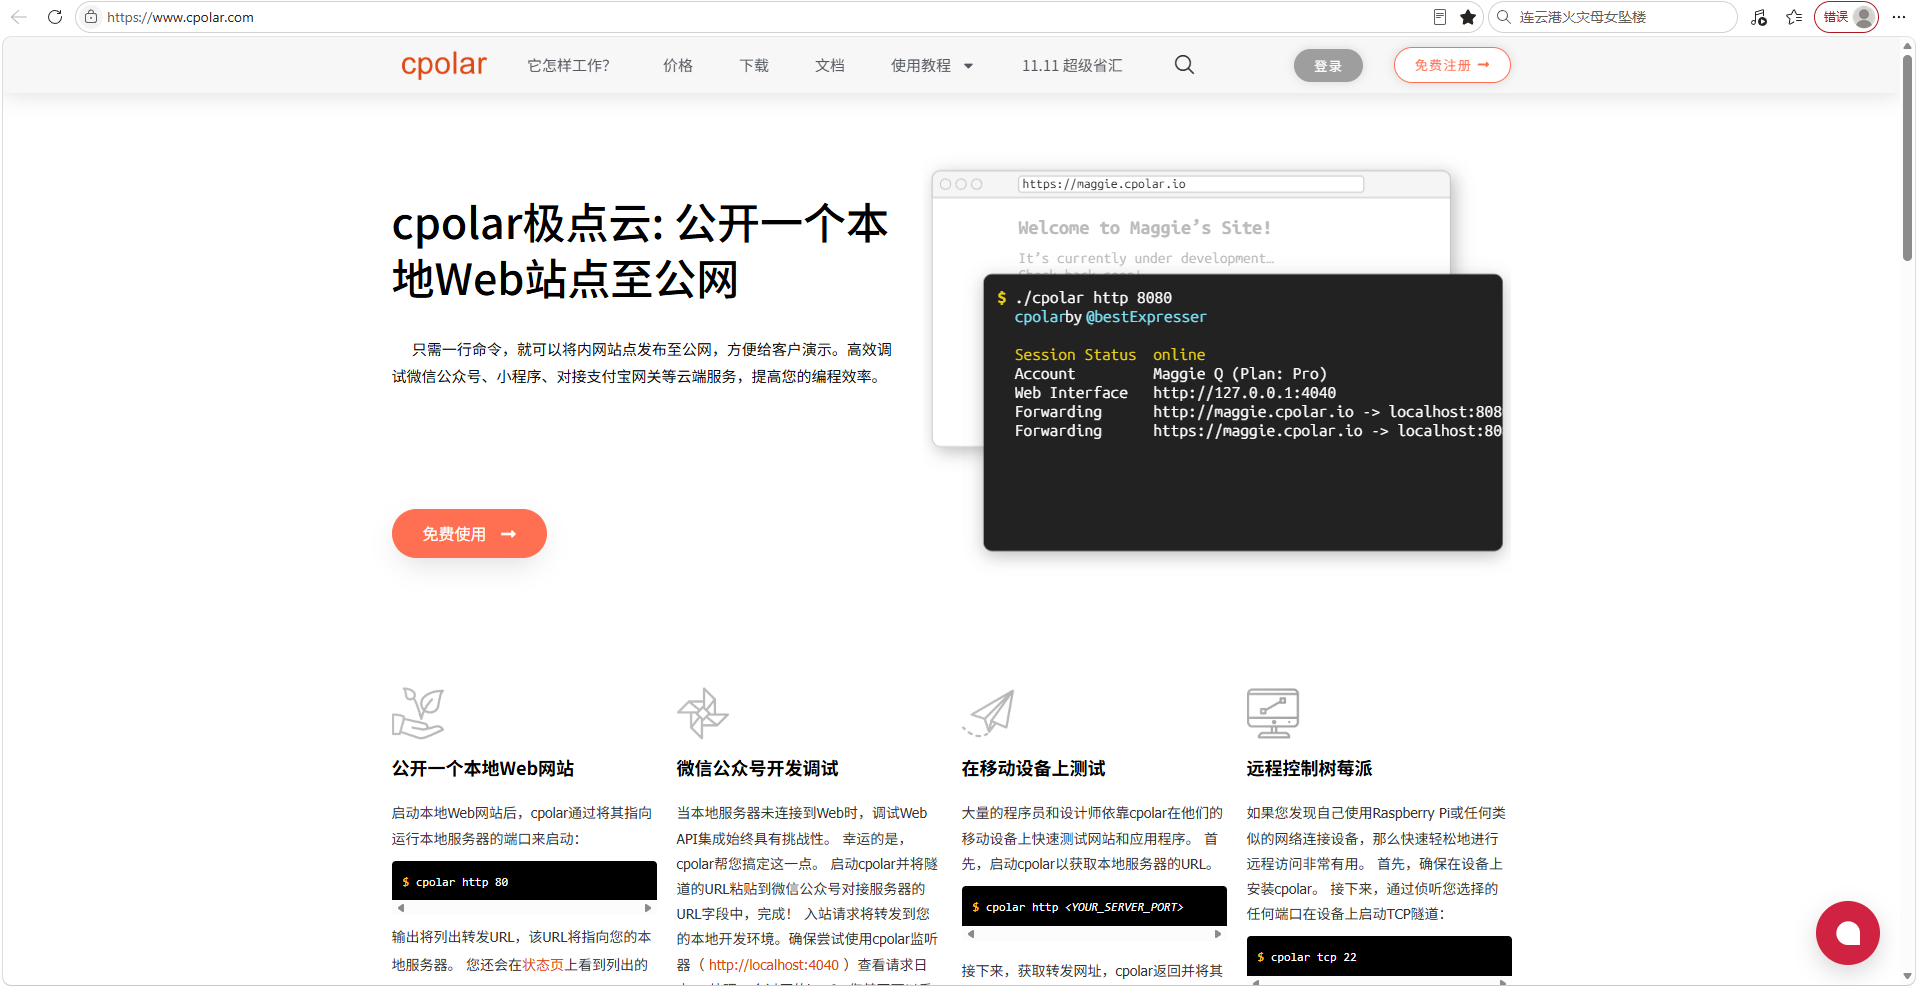1918x986 pixels.
Task: Click the pinwheel icon above 微信公众号开发调试
Action: point(703,713)
